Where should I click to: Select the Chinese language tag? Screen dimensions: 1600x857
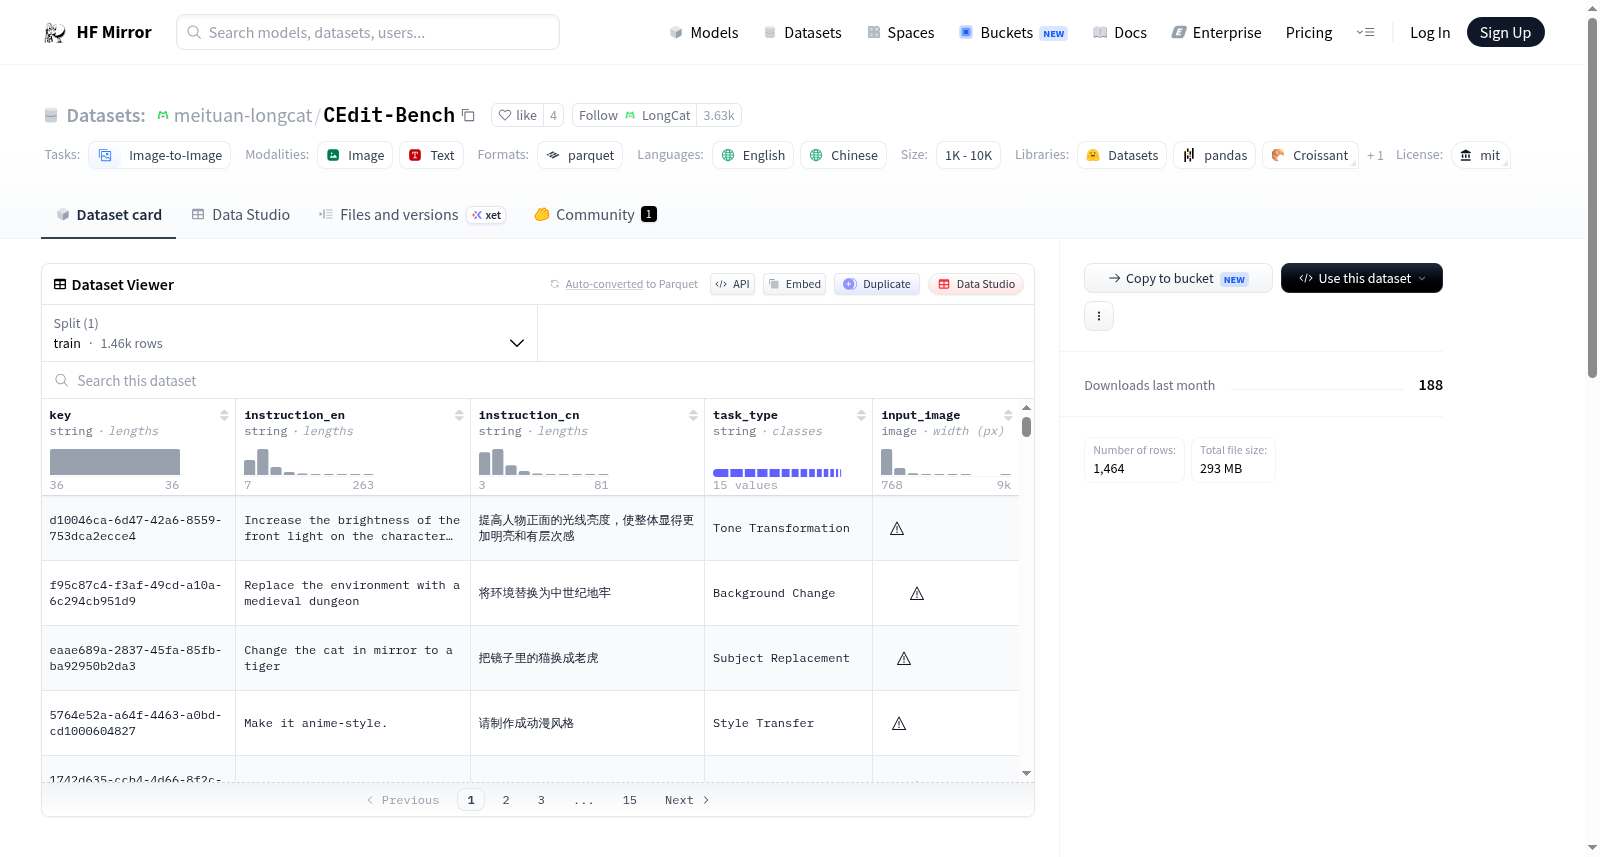[843, 155]
